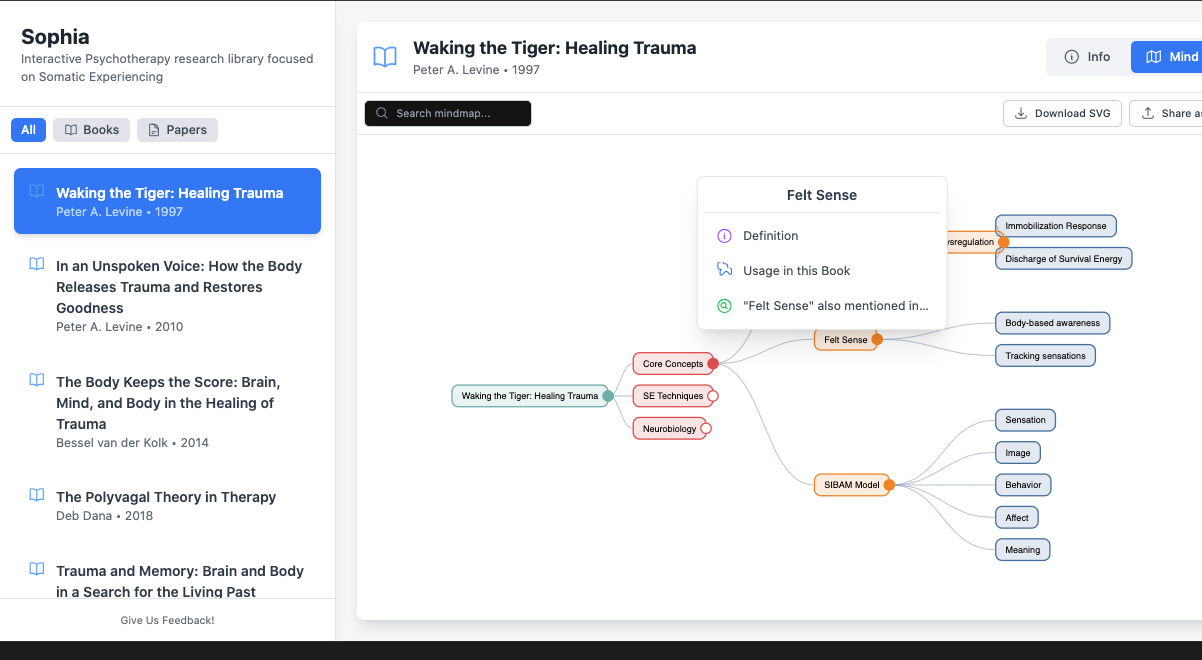Select the blue All filter chip
Screen dimensions: 1202x660
(28, 129)
